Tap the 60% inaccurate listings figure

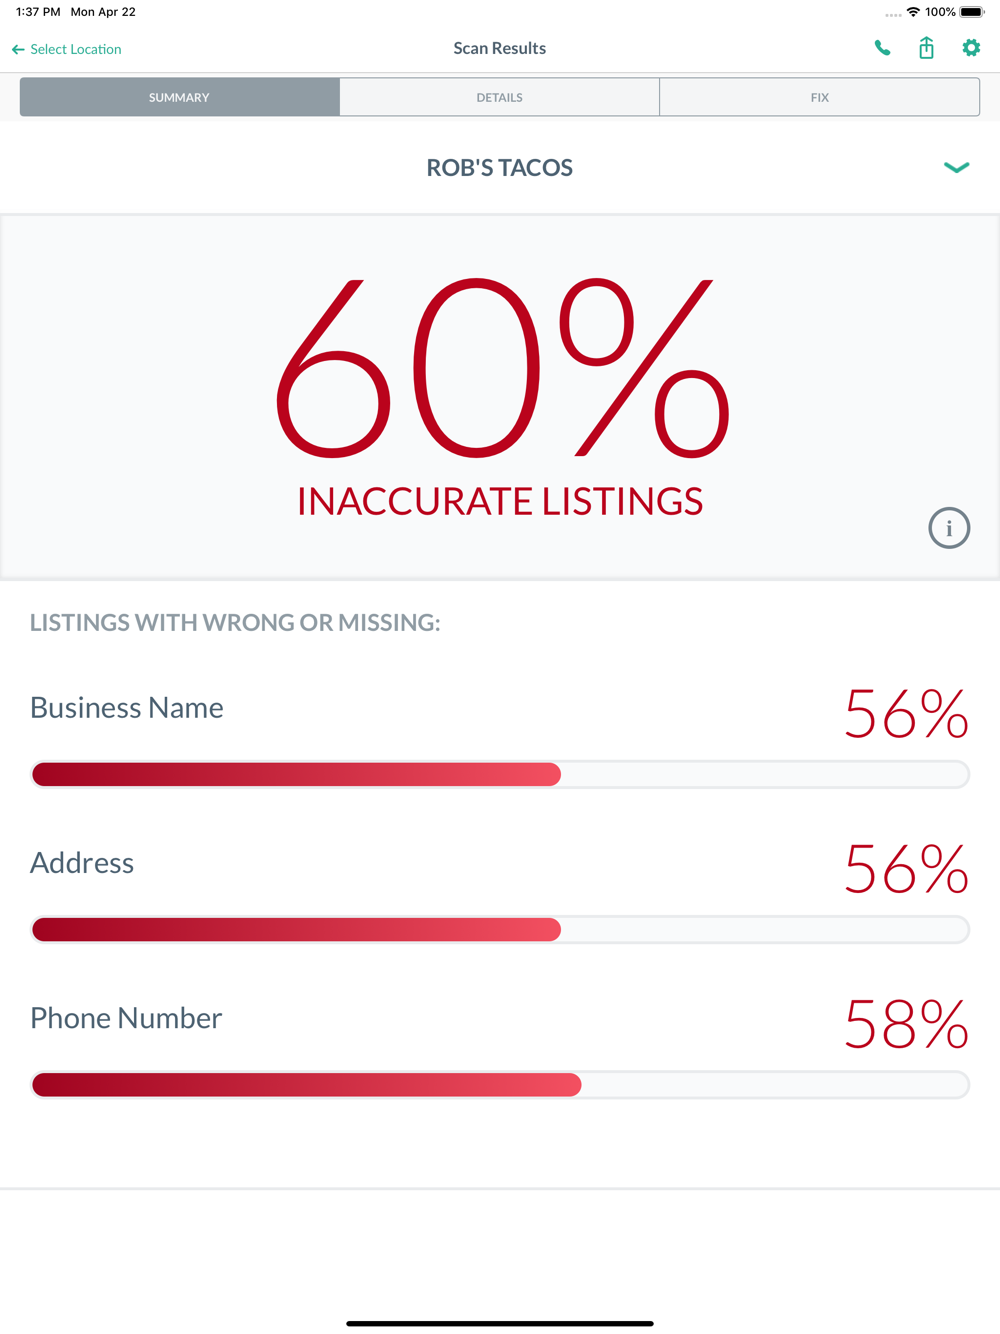click(502, 368)
